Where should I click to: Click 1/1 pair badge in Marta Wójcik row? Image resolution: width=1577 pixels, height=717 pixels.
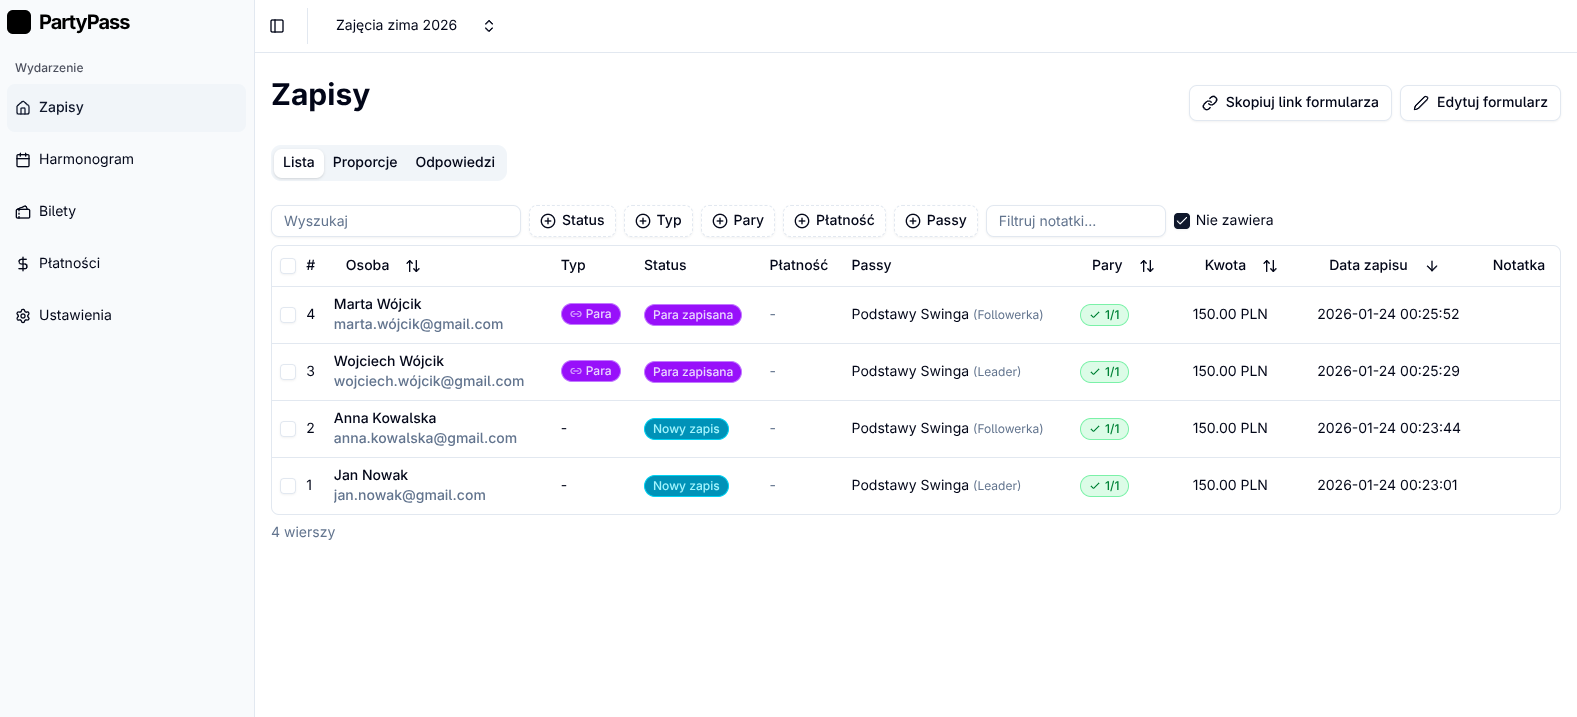point(1104,315)
